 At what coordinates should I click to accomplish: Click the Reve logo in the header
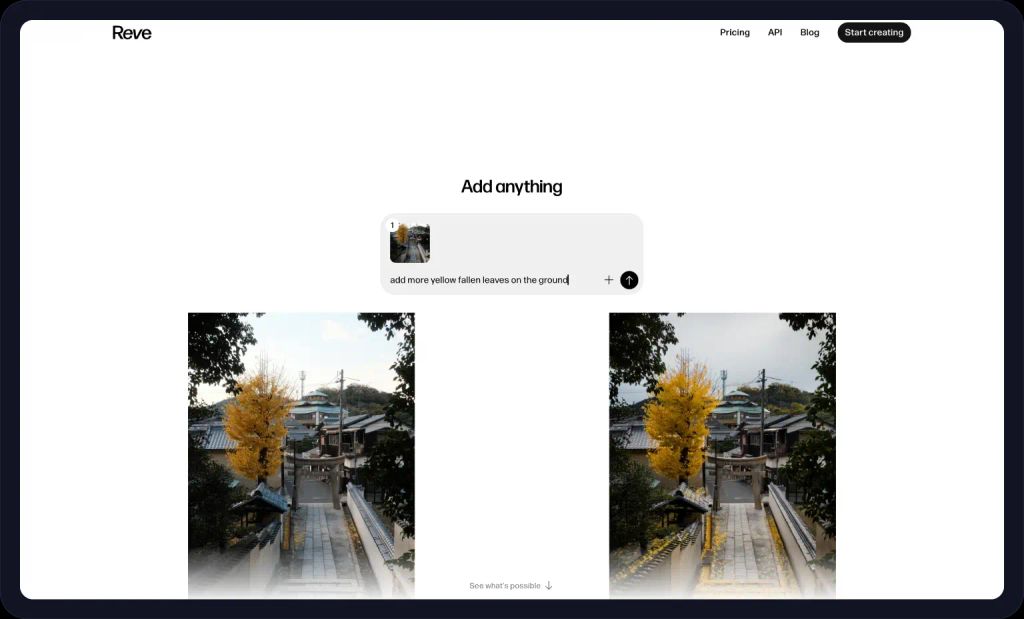coord(131,32)
